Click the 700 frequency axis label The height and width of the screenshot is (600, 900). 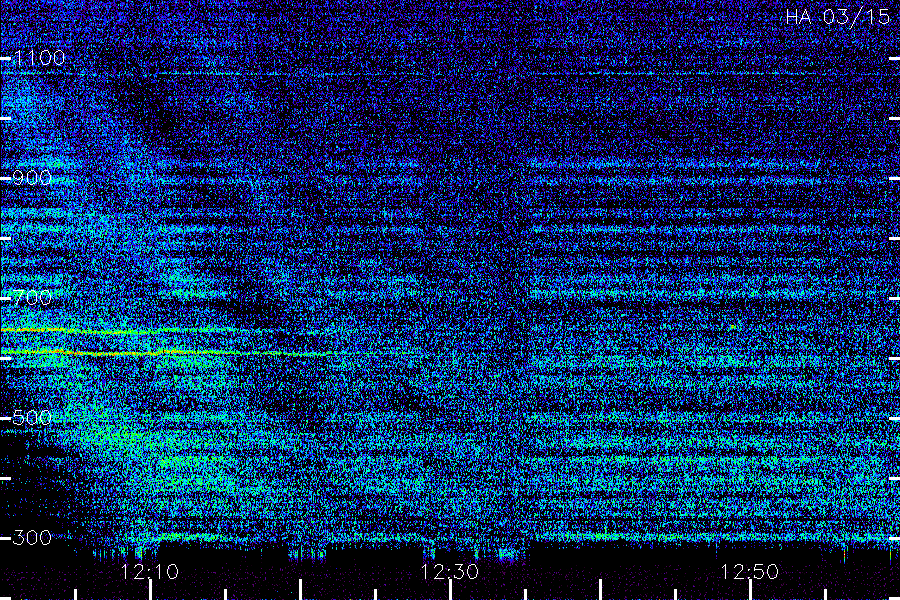point(32,298)
